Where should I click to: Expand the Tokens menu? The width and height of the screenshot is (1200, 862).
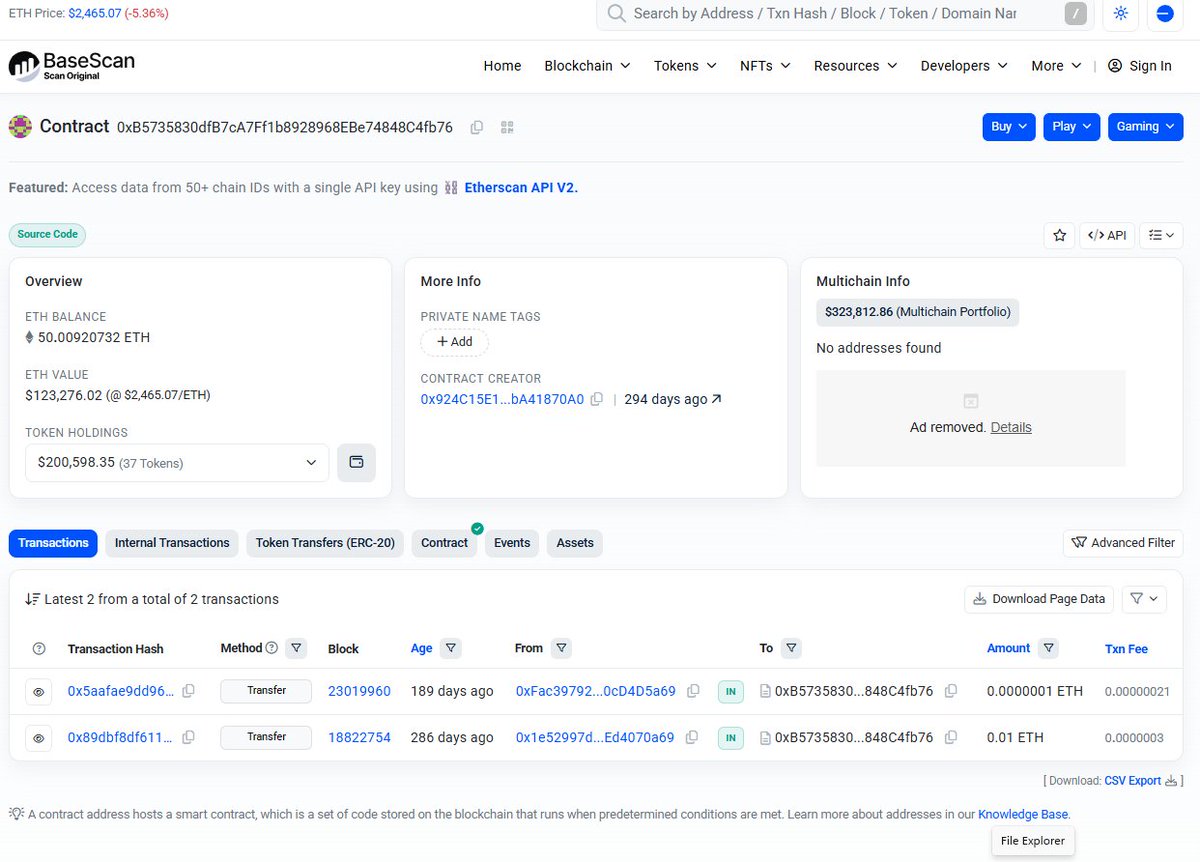click(x=685, y=66)
